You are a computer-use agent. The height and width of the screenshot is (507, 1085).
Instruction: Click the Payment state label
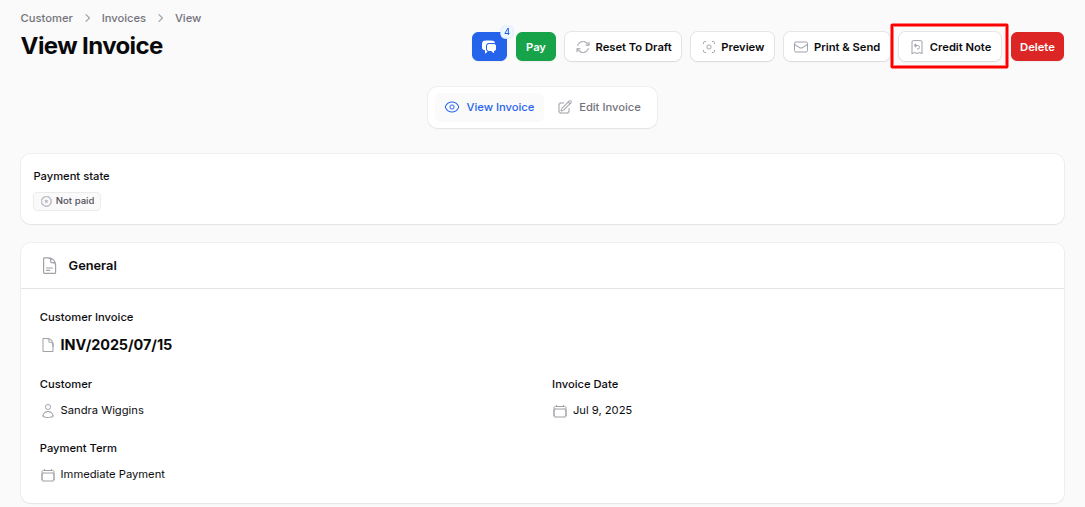point(71,176)
